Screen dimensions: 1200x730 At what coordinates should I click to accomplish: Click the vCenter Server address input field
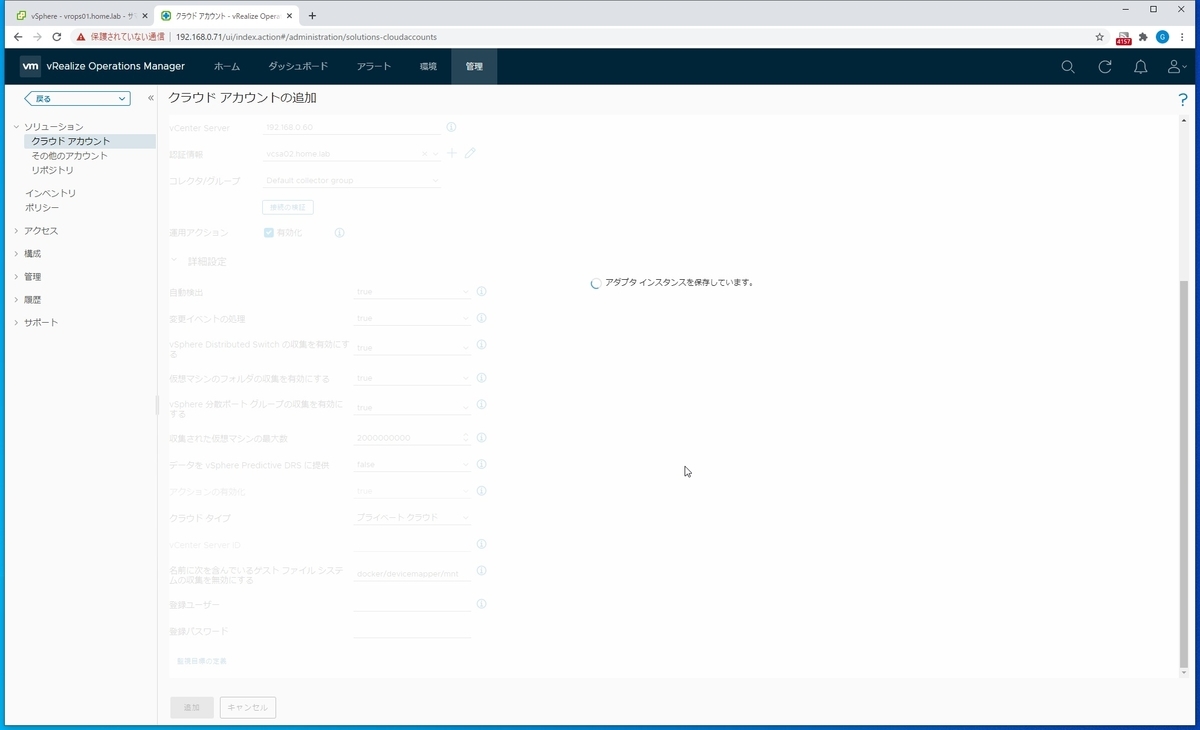coord(351,128)
